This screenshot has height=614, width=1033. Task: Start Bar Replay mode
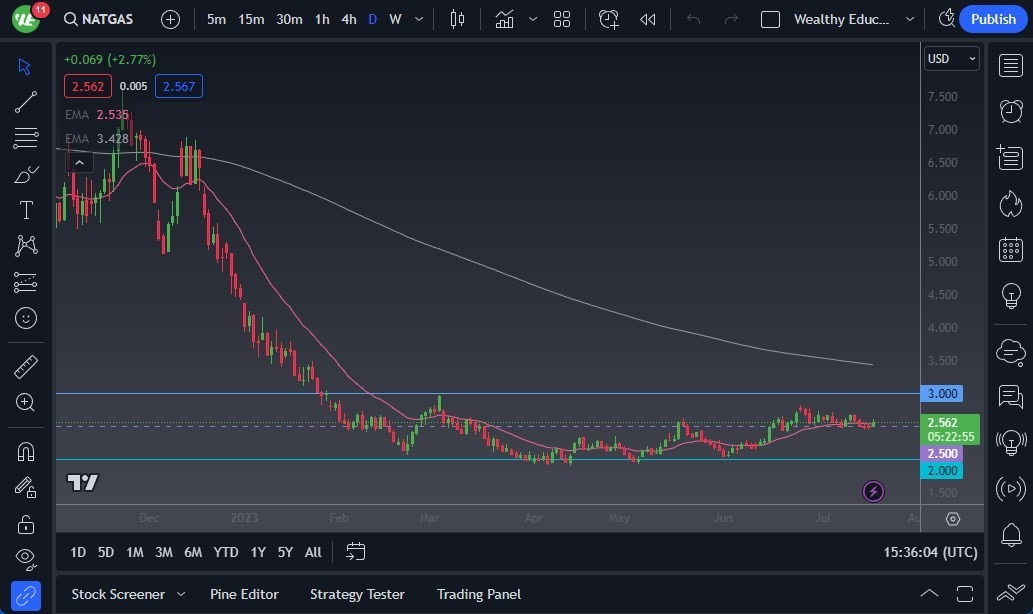[648, 19]
